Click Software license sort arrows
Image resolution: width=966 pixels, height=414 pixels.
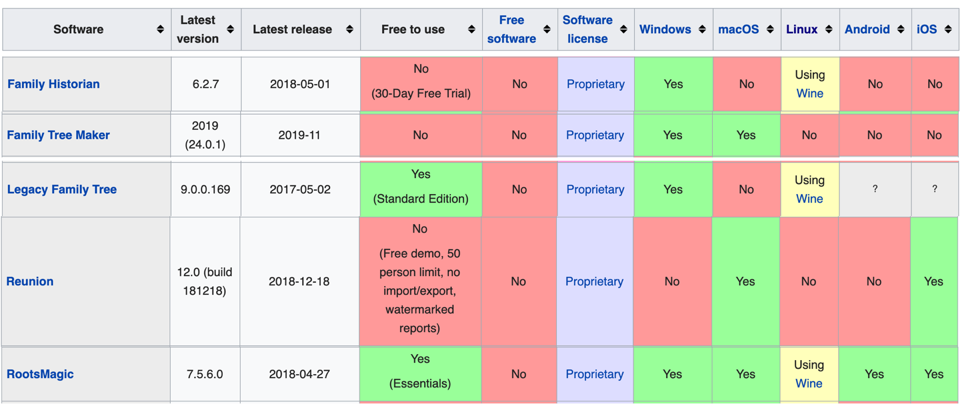623,30
